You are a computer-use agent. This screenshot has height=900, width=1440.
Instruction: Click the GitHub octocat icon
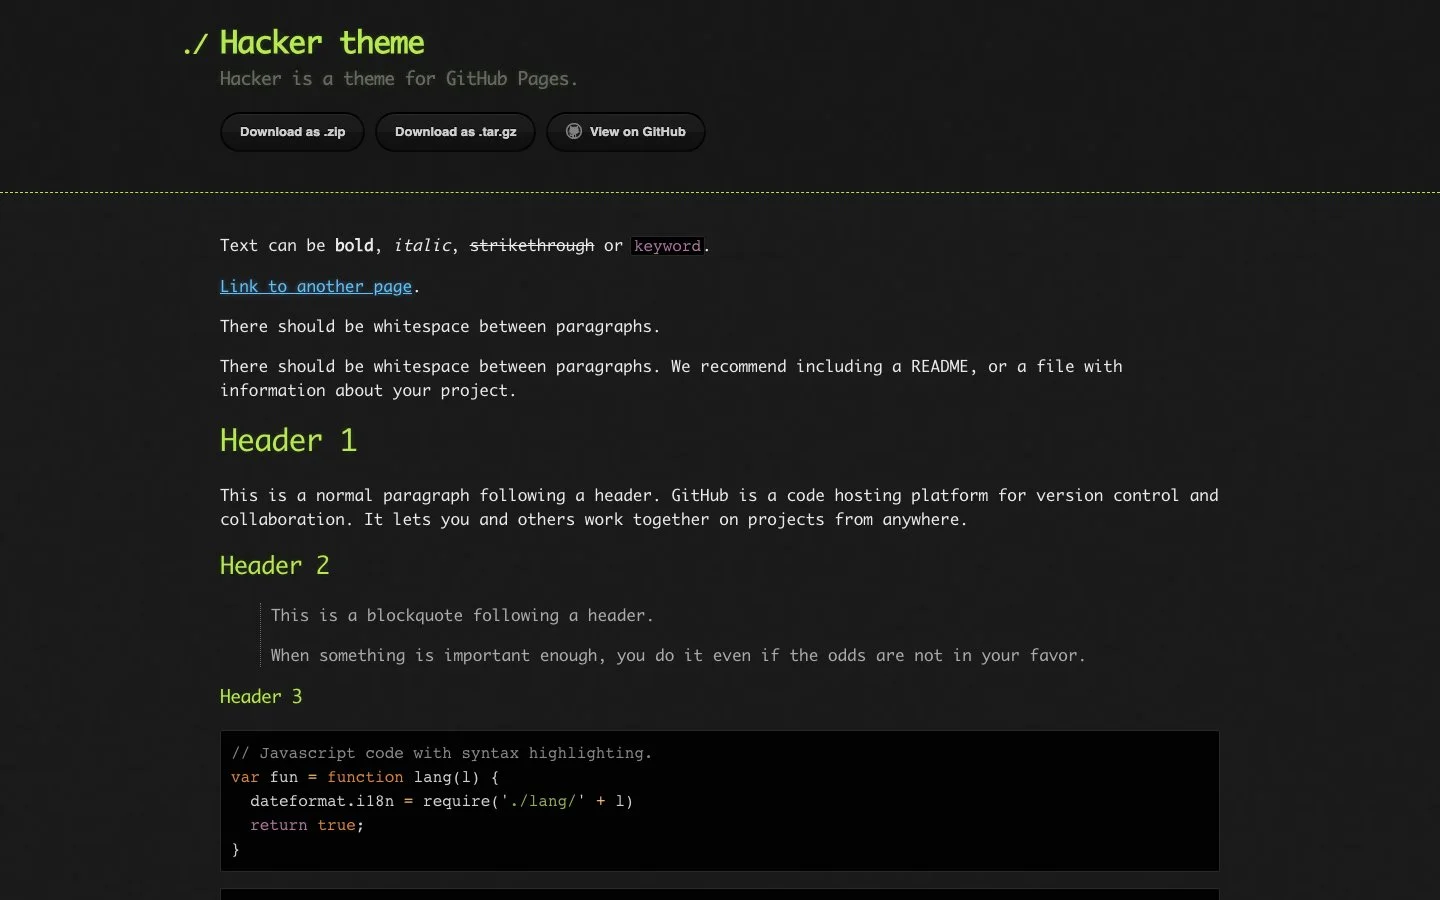click(x=574, y=131)
